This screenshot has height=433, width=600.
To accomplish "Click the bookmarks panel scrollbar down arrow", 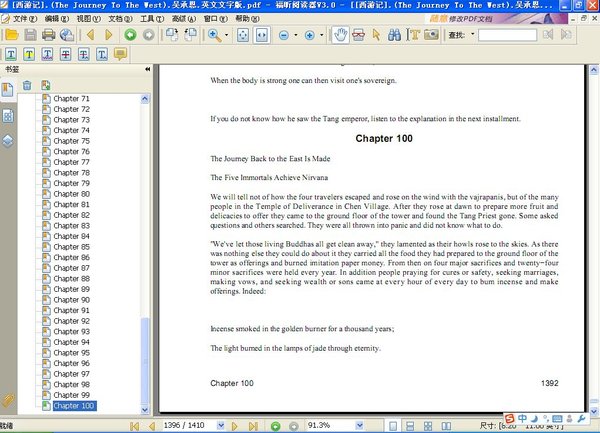I will [145, 410].
